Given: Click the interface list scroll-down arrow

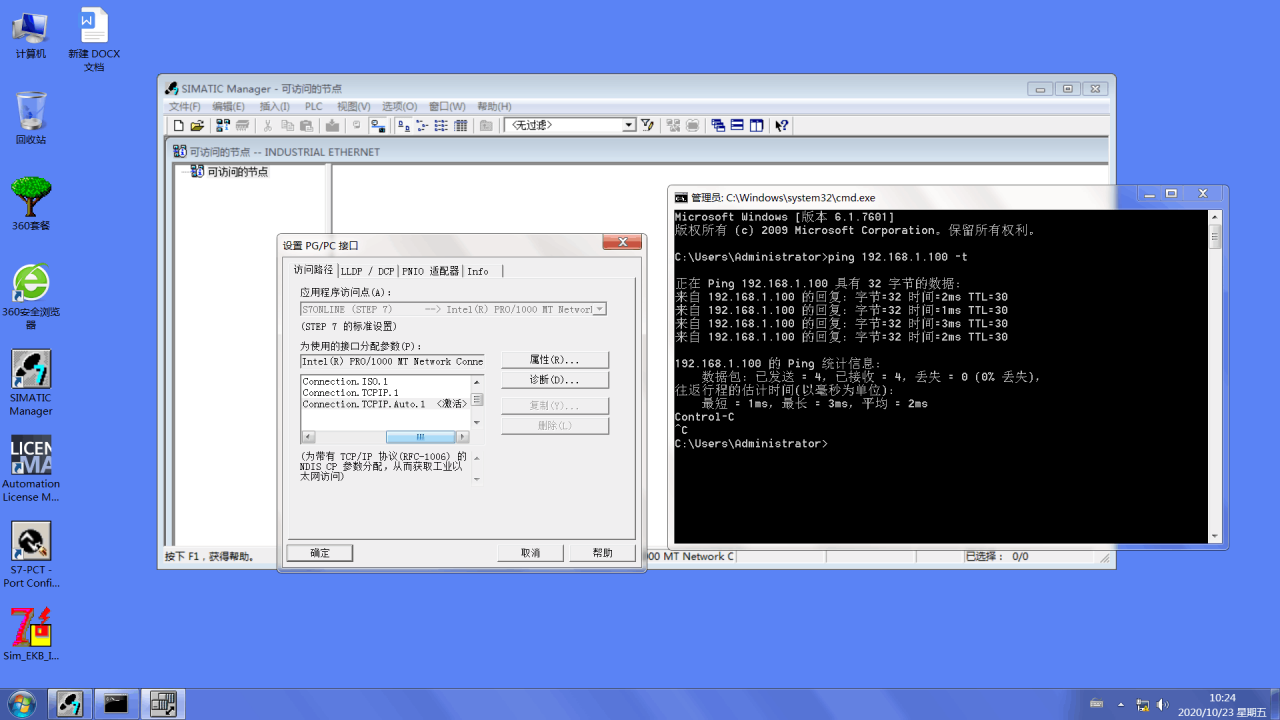Looking at the screenshot, I should pyautogui.click(x=477, y=422).
